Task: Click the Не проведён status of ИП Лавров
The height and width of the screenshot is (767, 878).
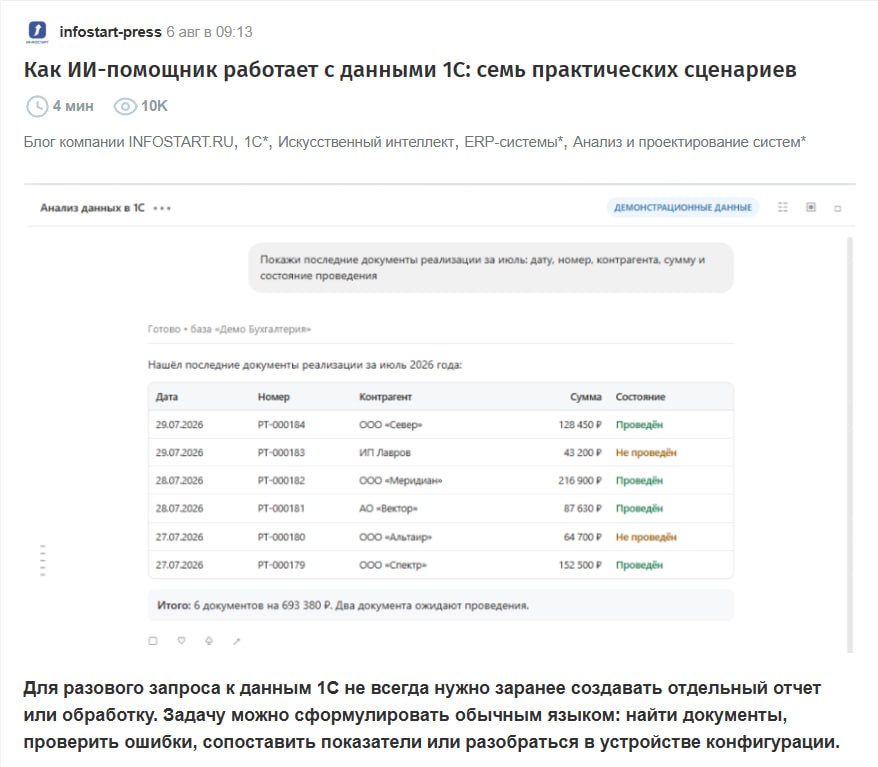Action: click(x=646, y=453)
